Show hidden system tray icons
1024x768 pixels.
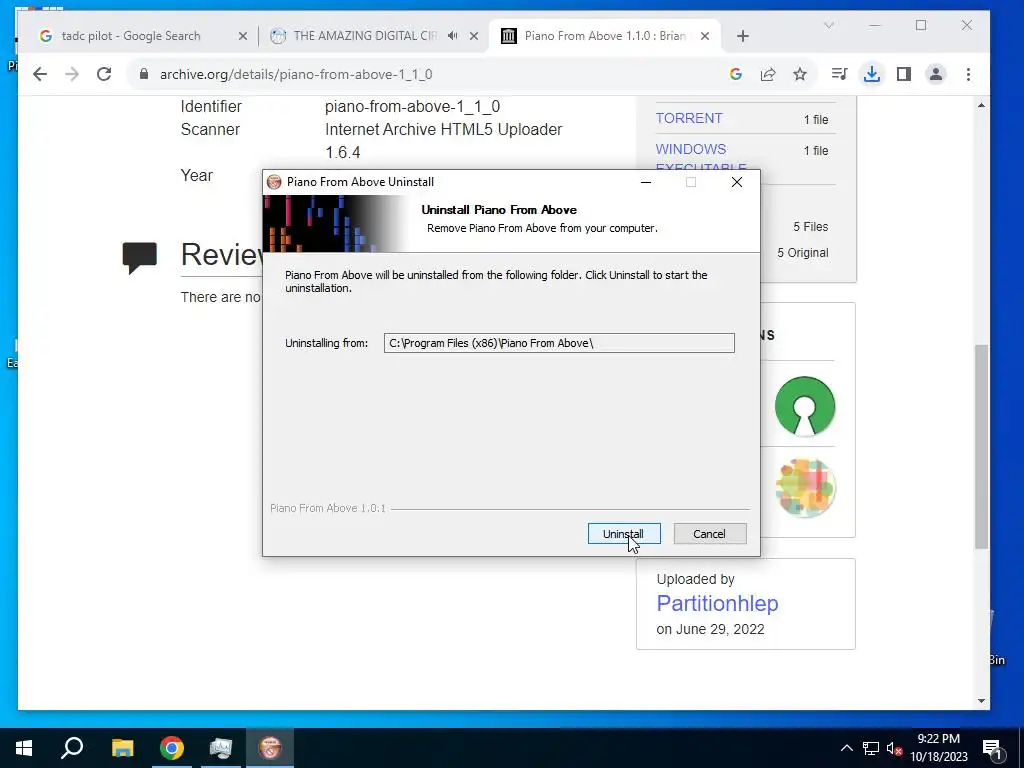pyautogui.click(x=846, y=748)
